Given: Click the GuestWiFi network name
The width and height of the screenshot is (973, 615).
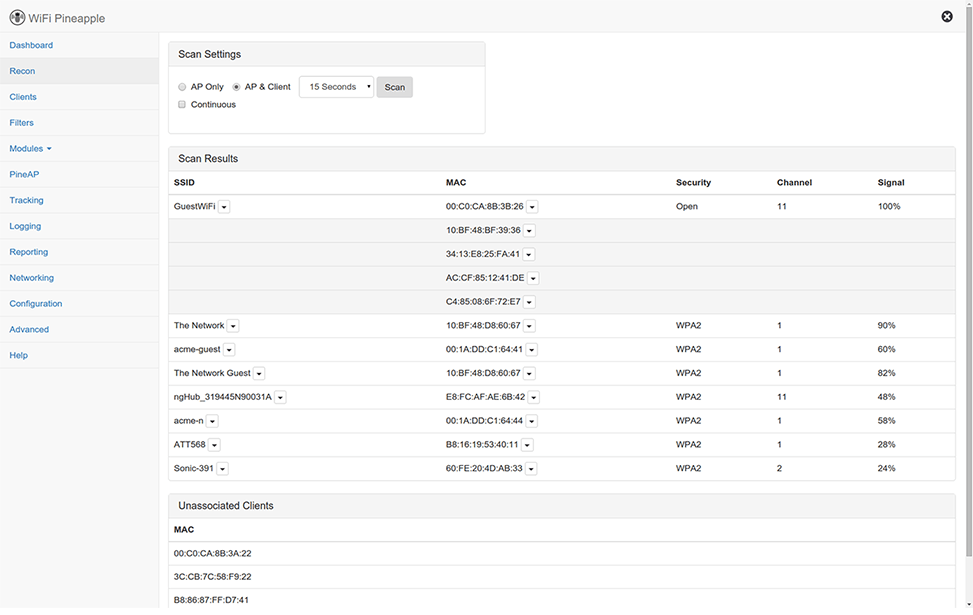Looking at the screenshot, I should tap(194, 206).
